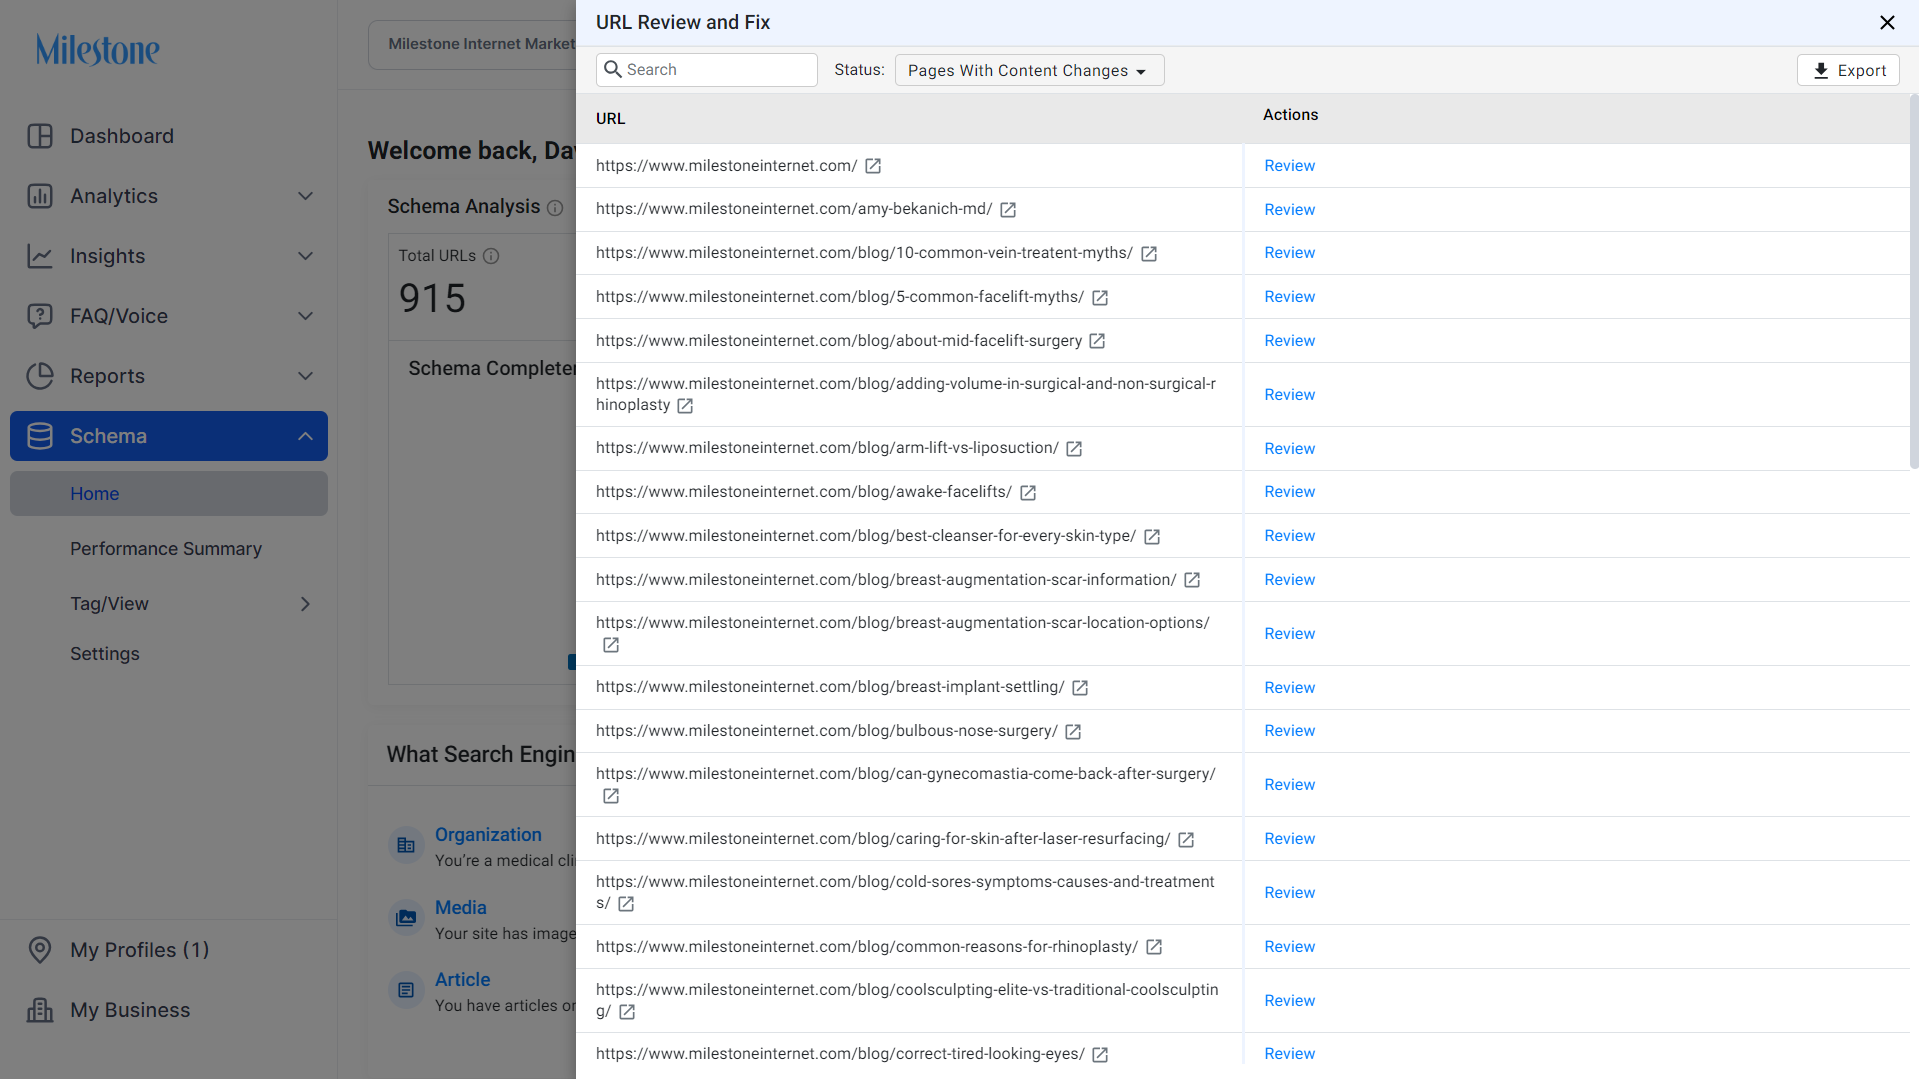The width and height of the screenshot is (1919, 1079).
Task: Click the URL list vertical scrollbar
Action: 1913,282
